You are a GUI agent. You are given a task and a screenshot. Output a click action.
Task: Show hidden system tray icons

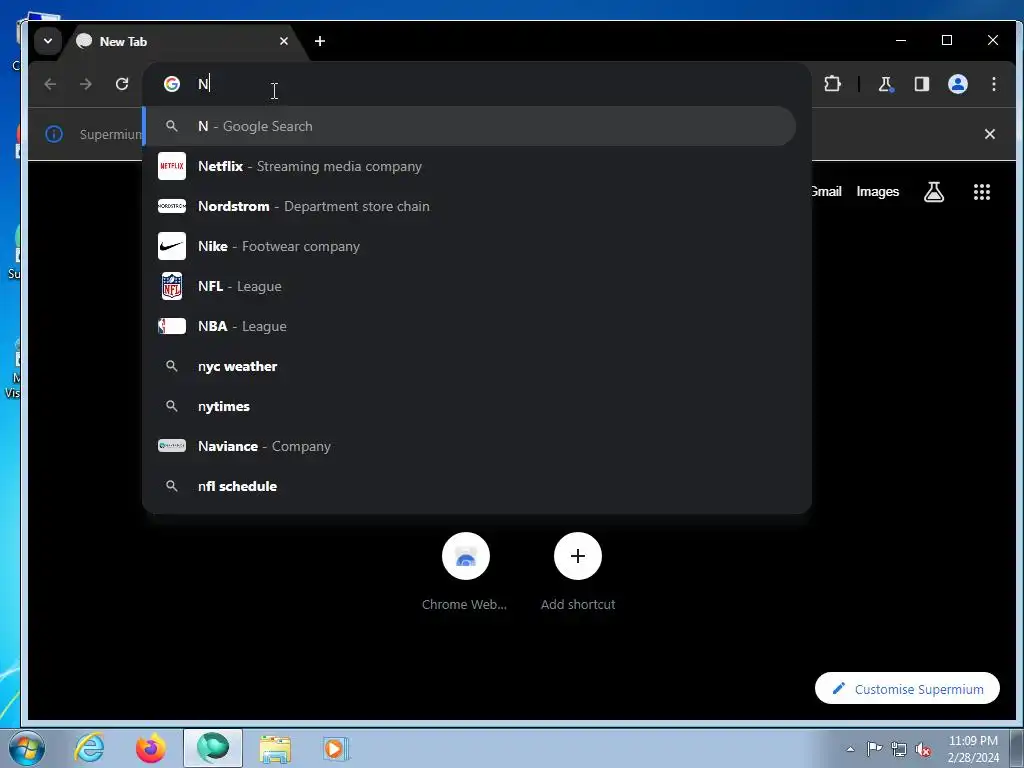point(850,749)
